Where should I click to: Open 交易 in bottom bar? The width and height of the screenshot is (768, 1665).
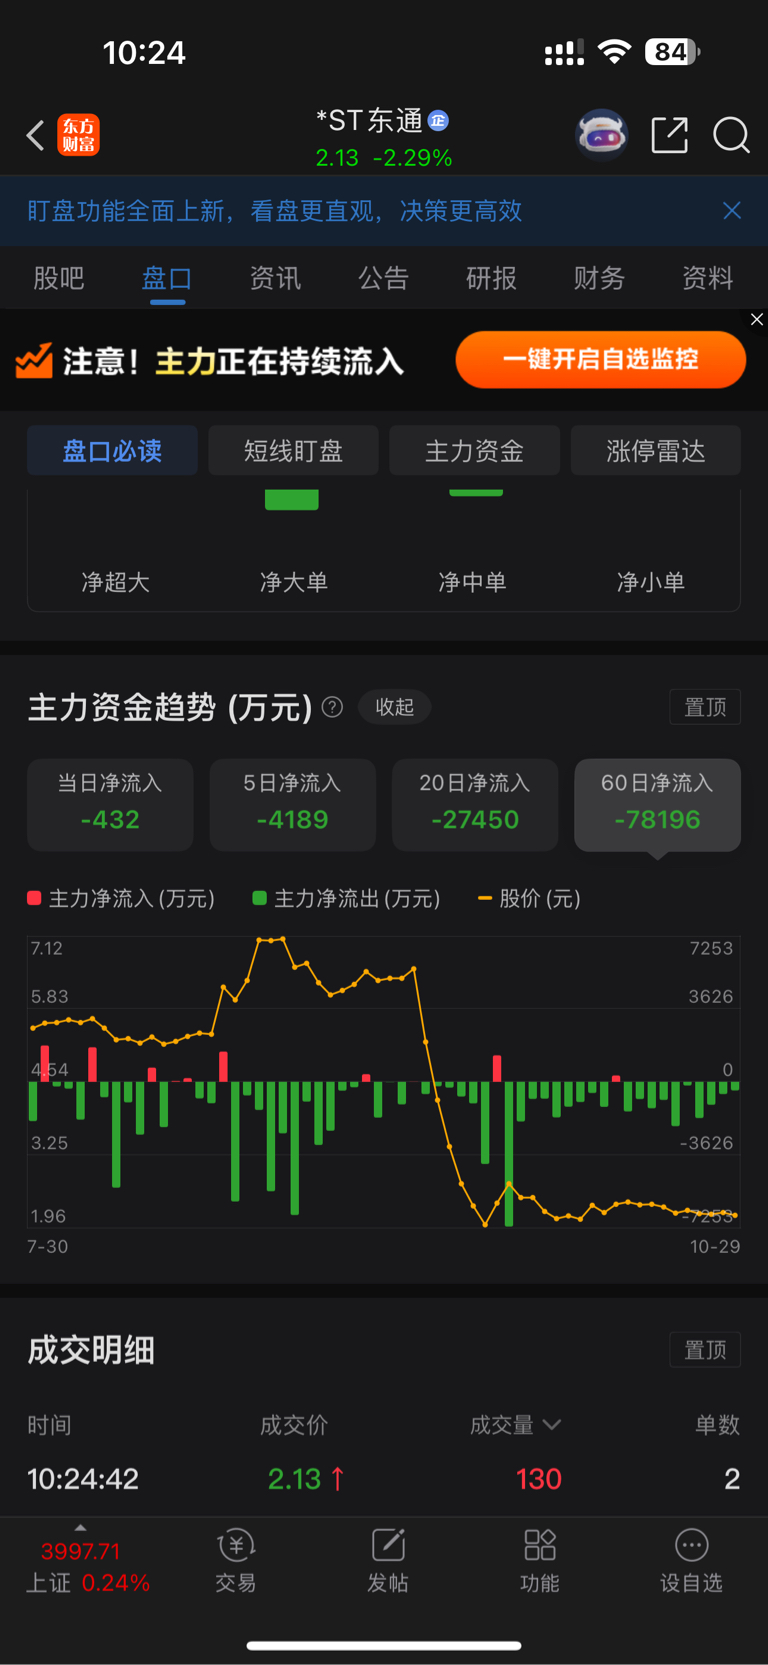pyautogui.click(x=236, y=1560)
